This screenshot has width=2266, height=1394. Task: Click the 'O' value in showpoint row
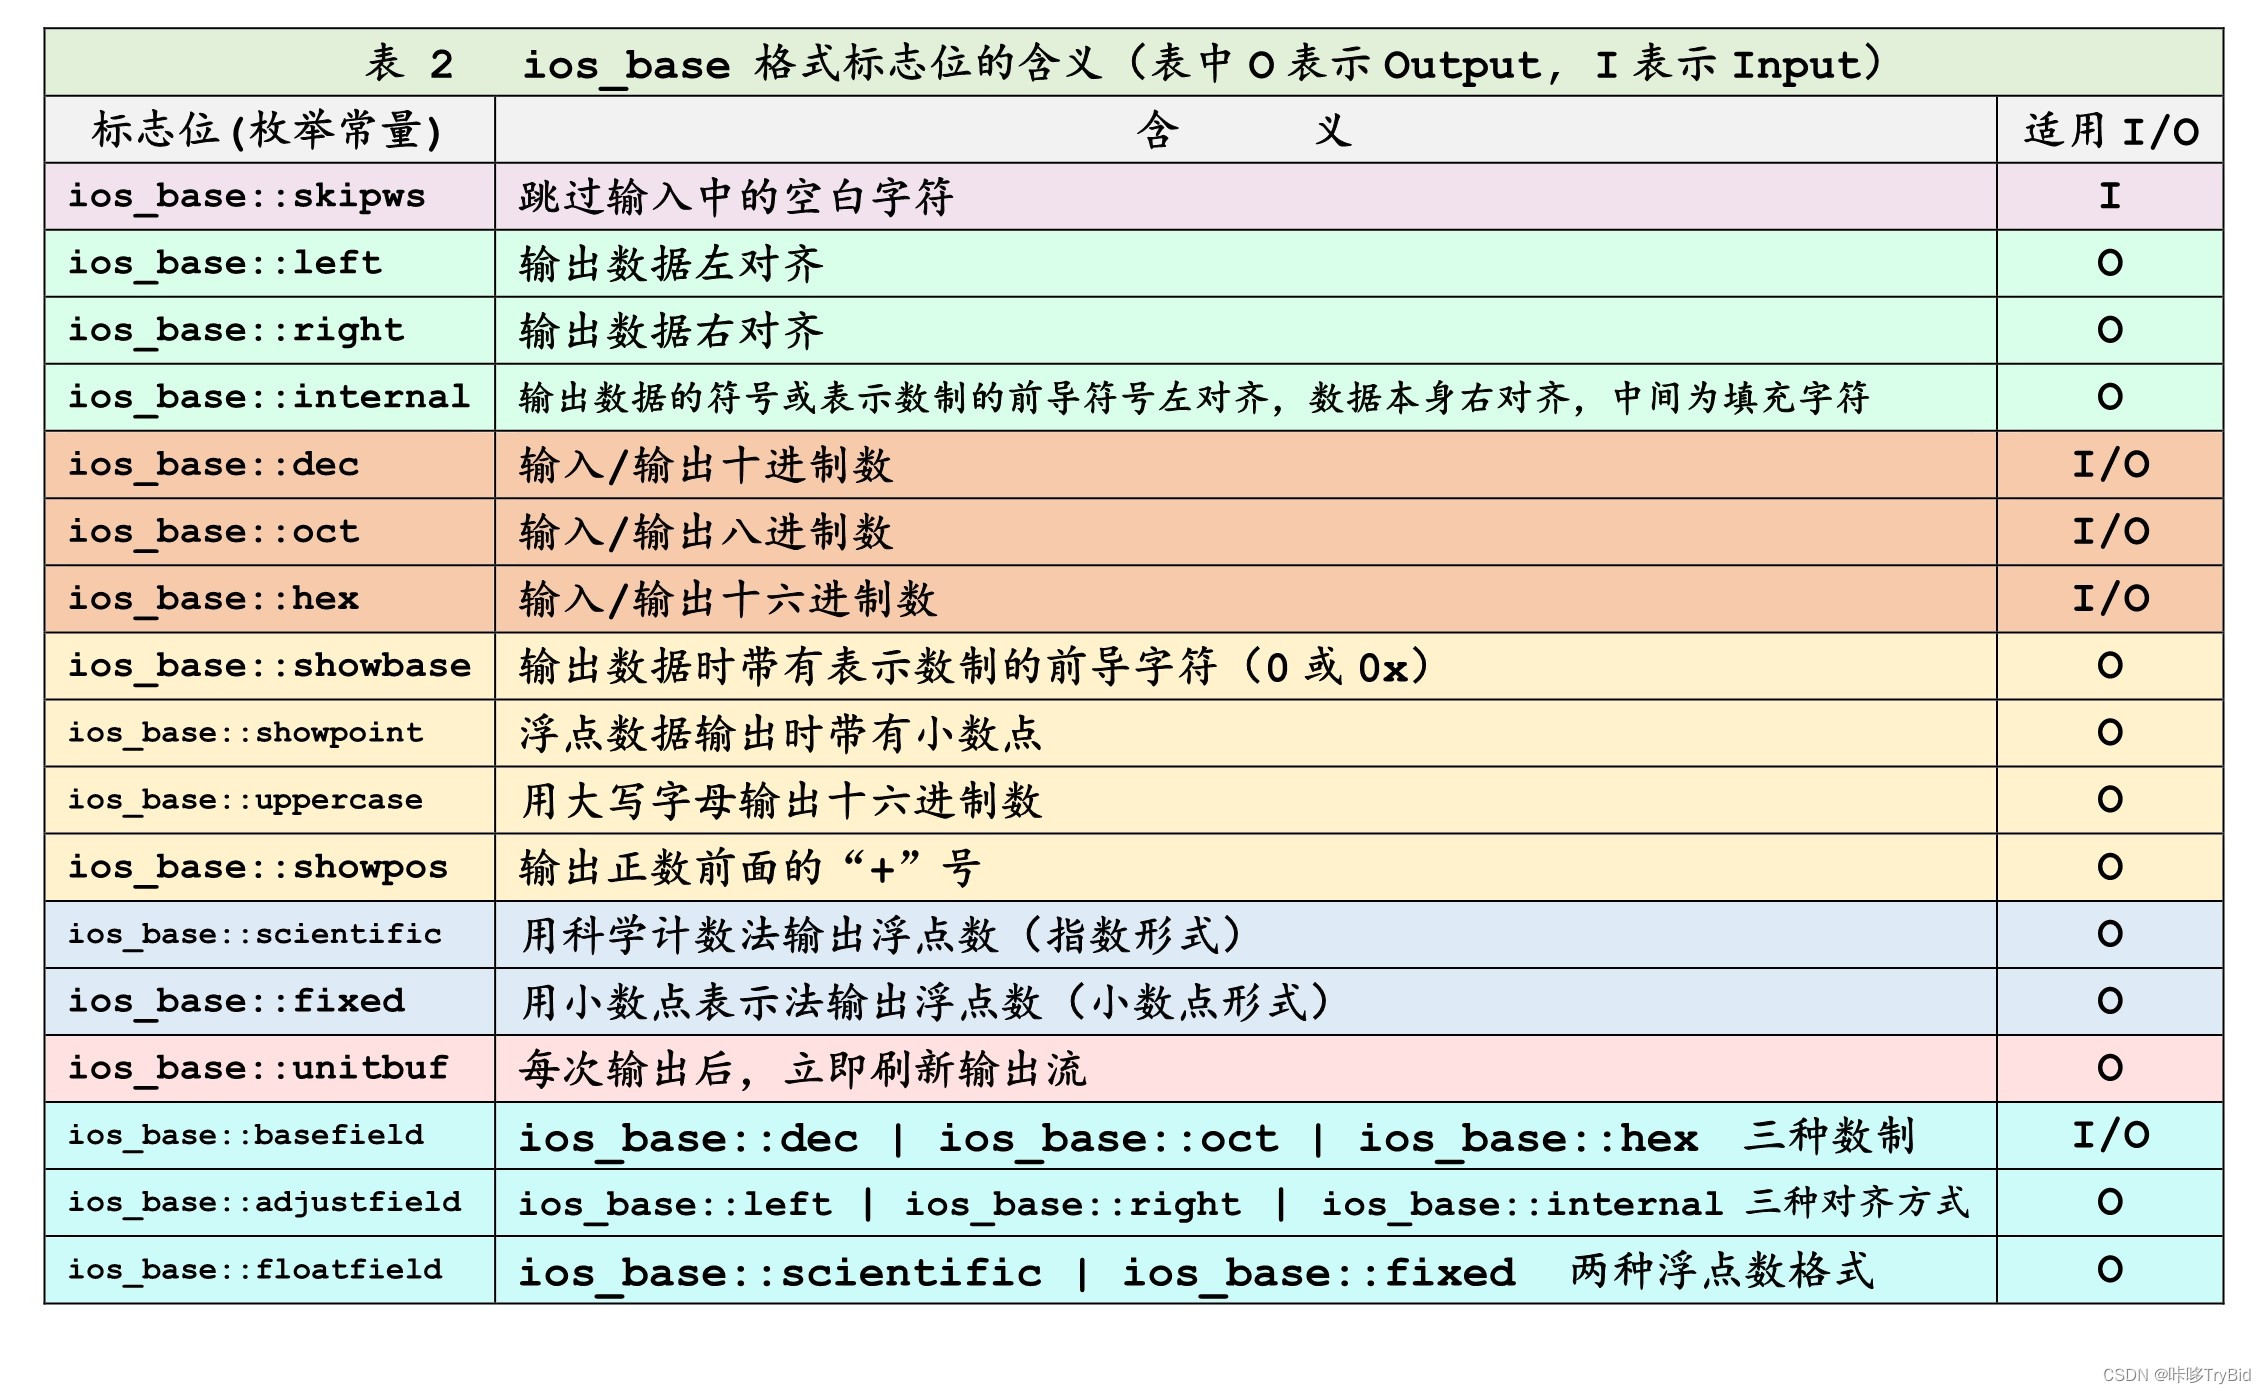pyautogui.click(x=2110, y=732)
